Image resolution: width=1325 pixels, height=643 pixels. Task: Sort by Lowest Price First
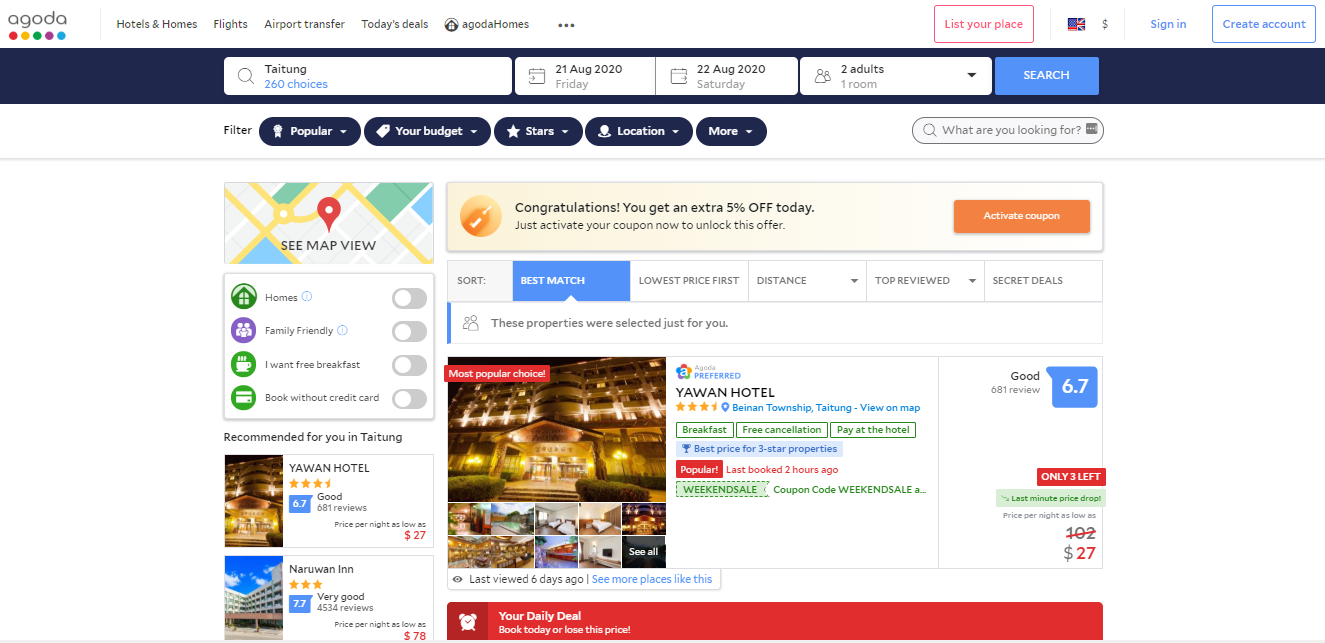click(x=689, y=281)
